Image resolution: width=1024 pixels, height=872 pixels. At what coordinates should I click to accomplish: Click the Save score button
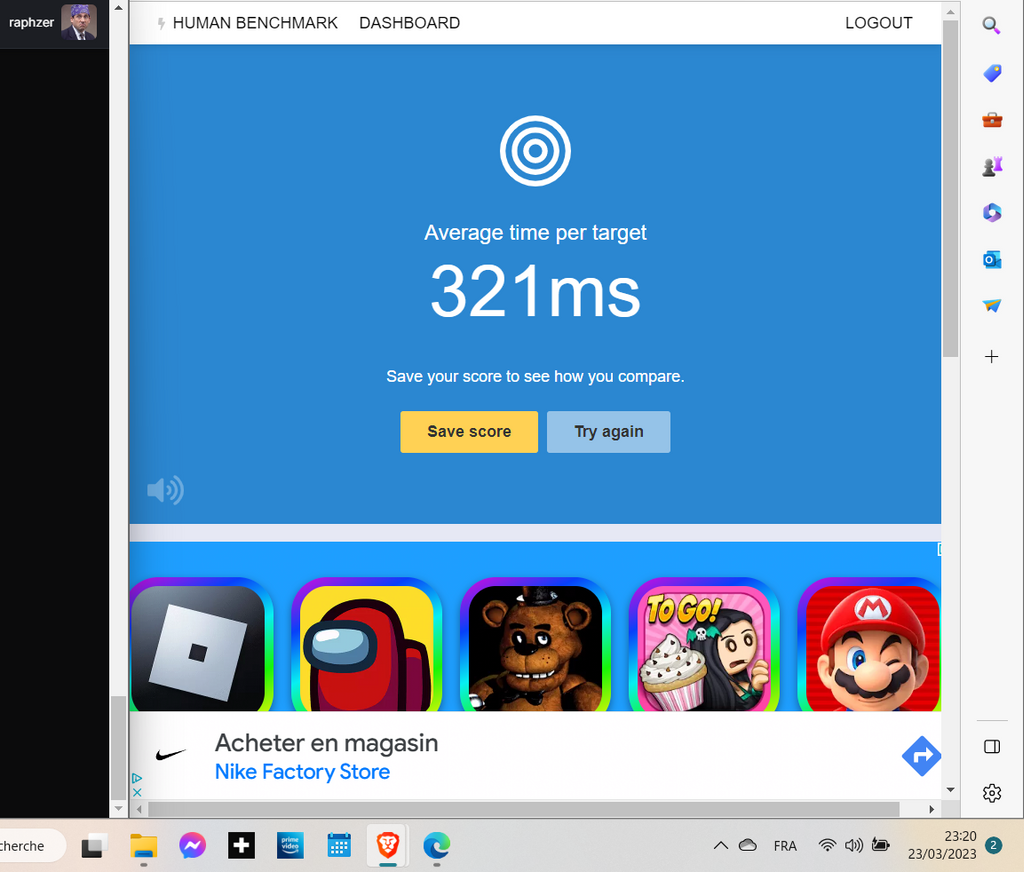pyautogui.click(x=469, y=432)
